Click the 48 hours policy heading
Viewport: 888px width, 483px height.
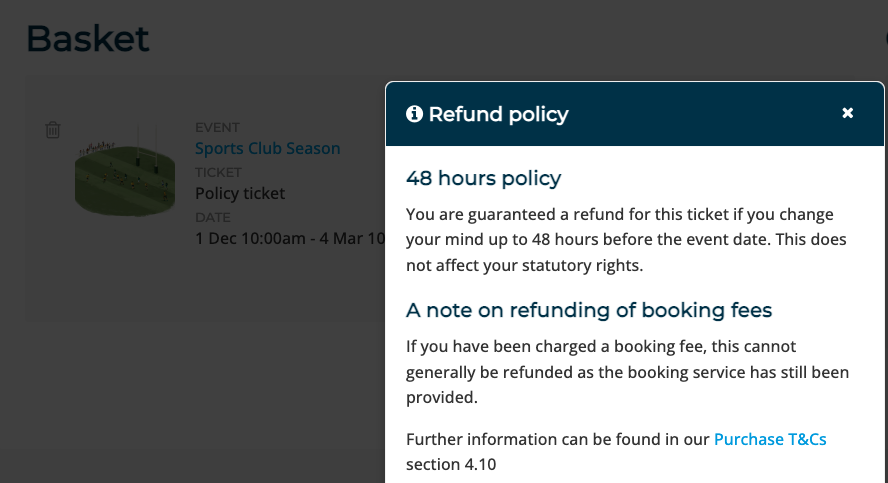tap(483, 178)
